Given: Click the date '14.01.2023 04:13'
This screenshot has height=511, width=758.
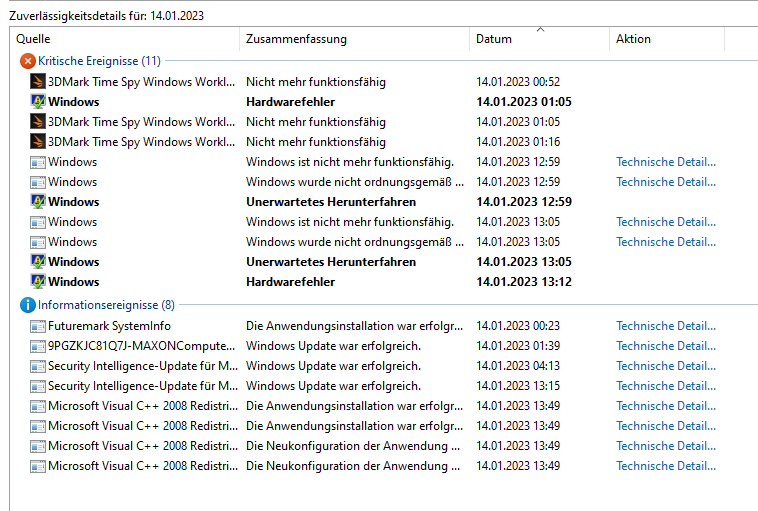Looking at the screenshot, I should pos(518,366).
